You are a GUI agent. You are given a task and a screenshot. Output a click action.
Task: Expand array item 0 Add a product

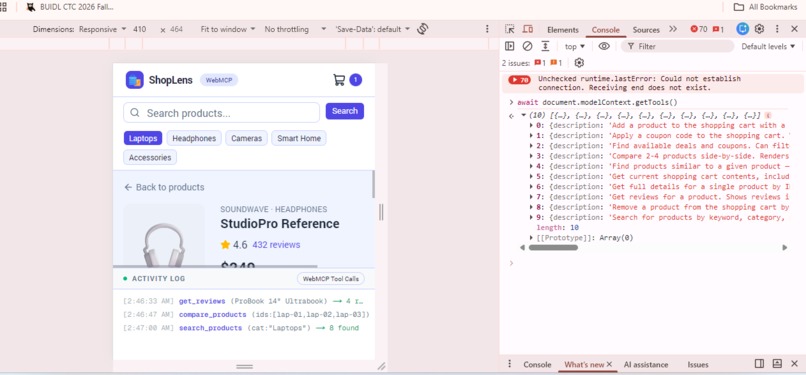pyautogui.click(x=532, y=125)
